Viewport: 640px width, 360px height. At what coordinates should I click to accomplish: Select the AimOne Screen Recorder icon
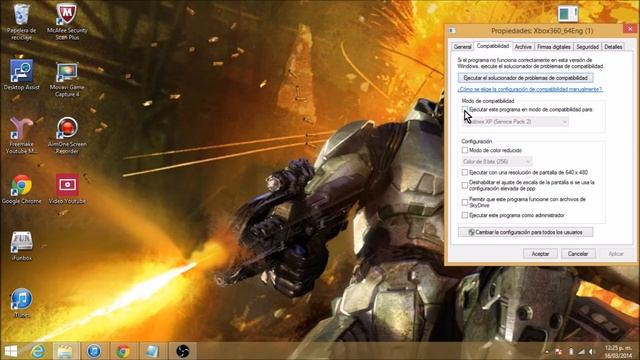tap(67, 136)
